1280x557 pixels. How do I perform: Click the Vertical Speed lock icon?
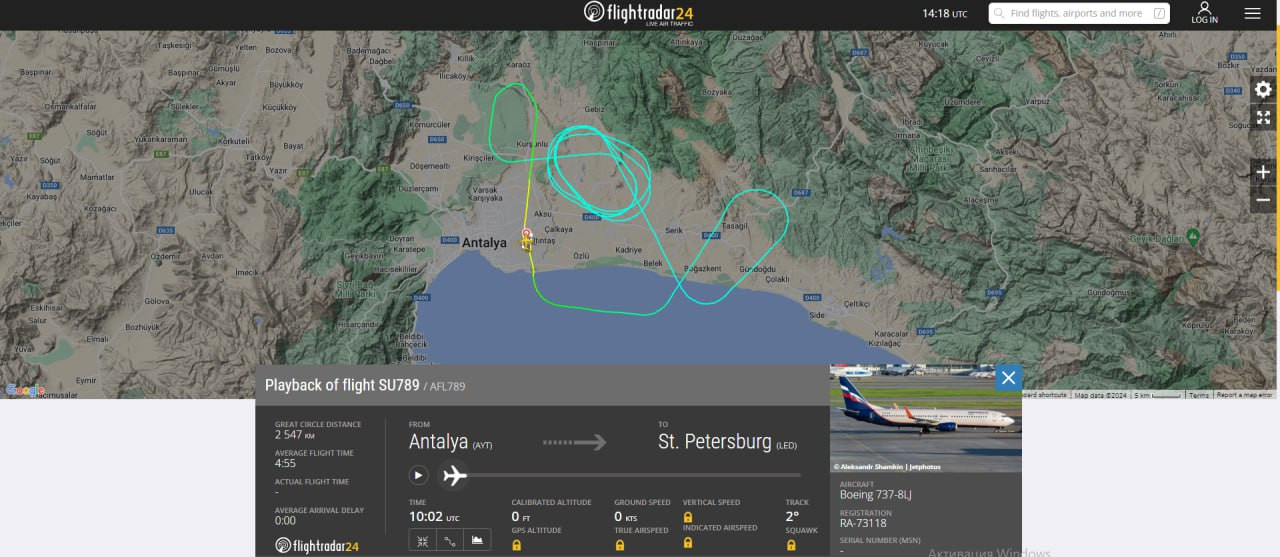click(688, 517)
